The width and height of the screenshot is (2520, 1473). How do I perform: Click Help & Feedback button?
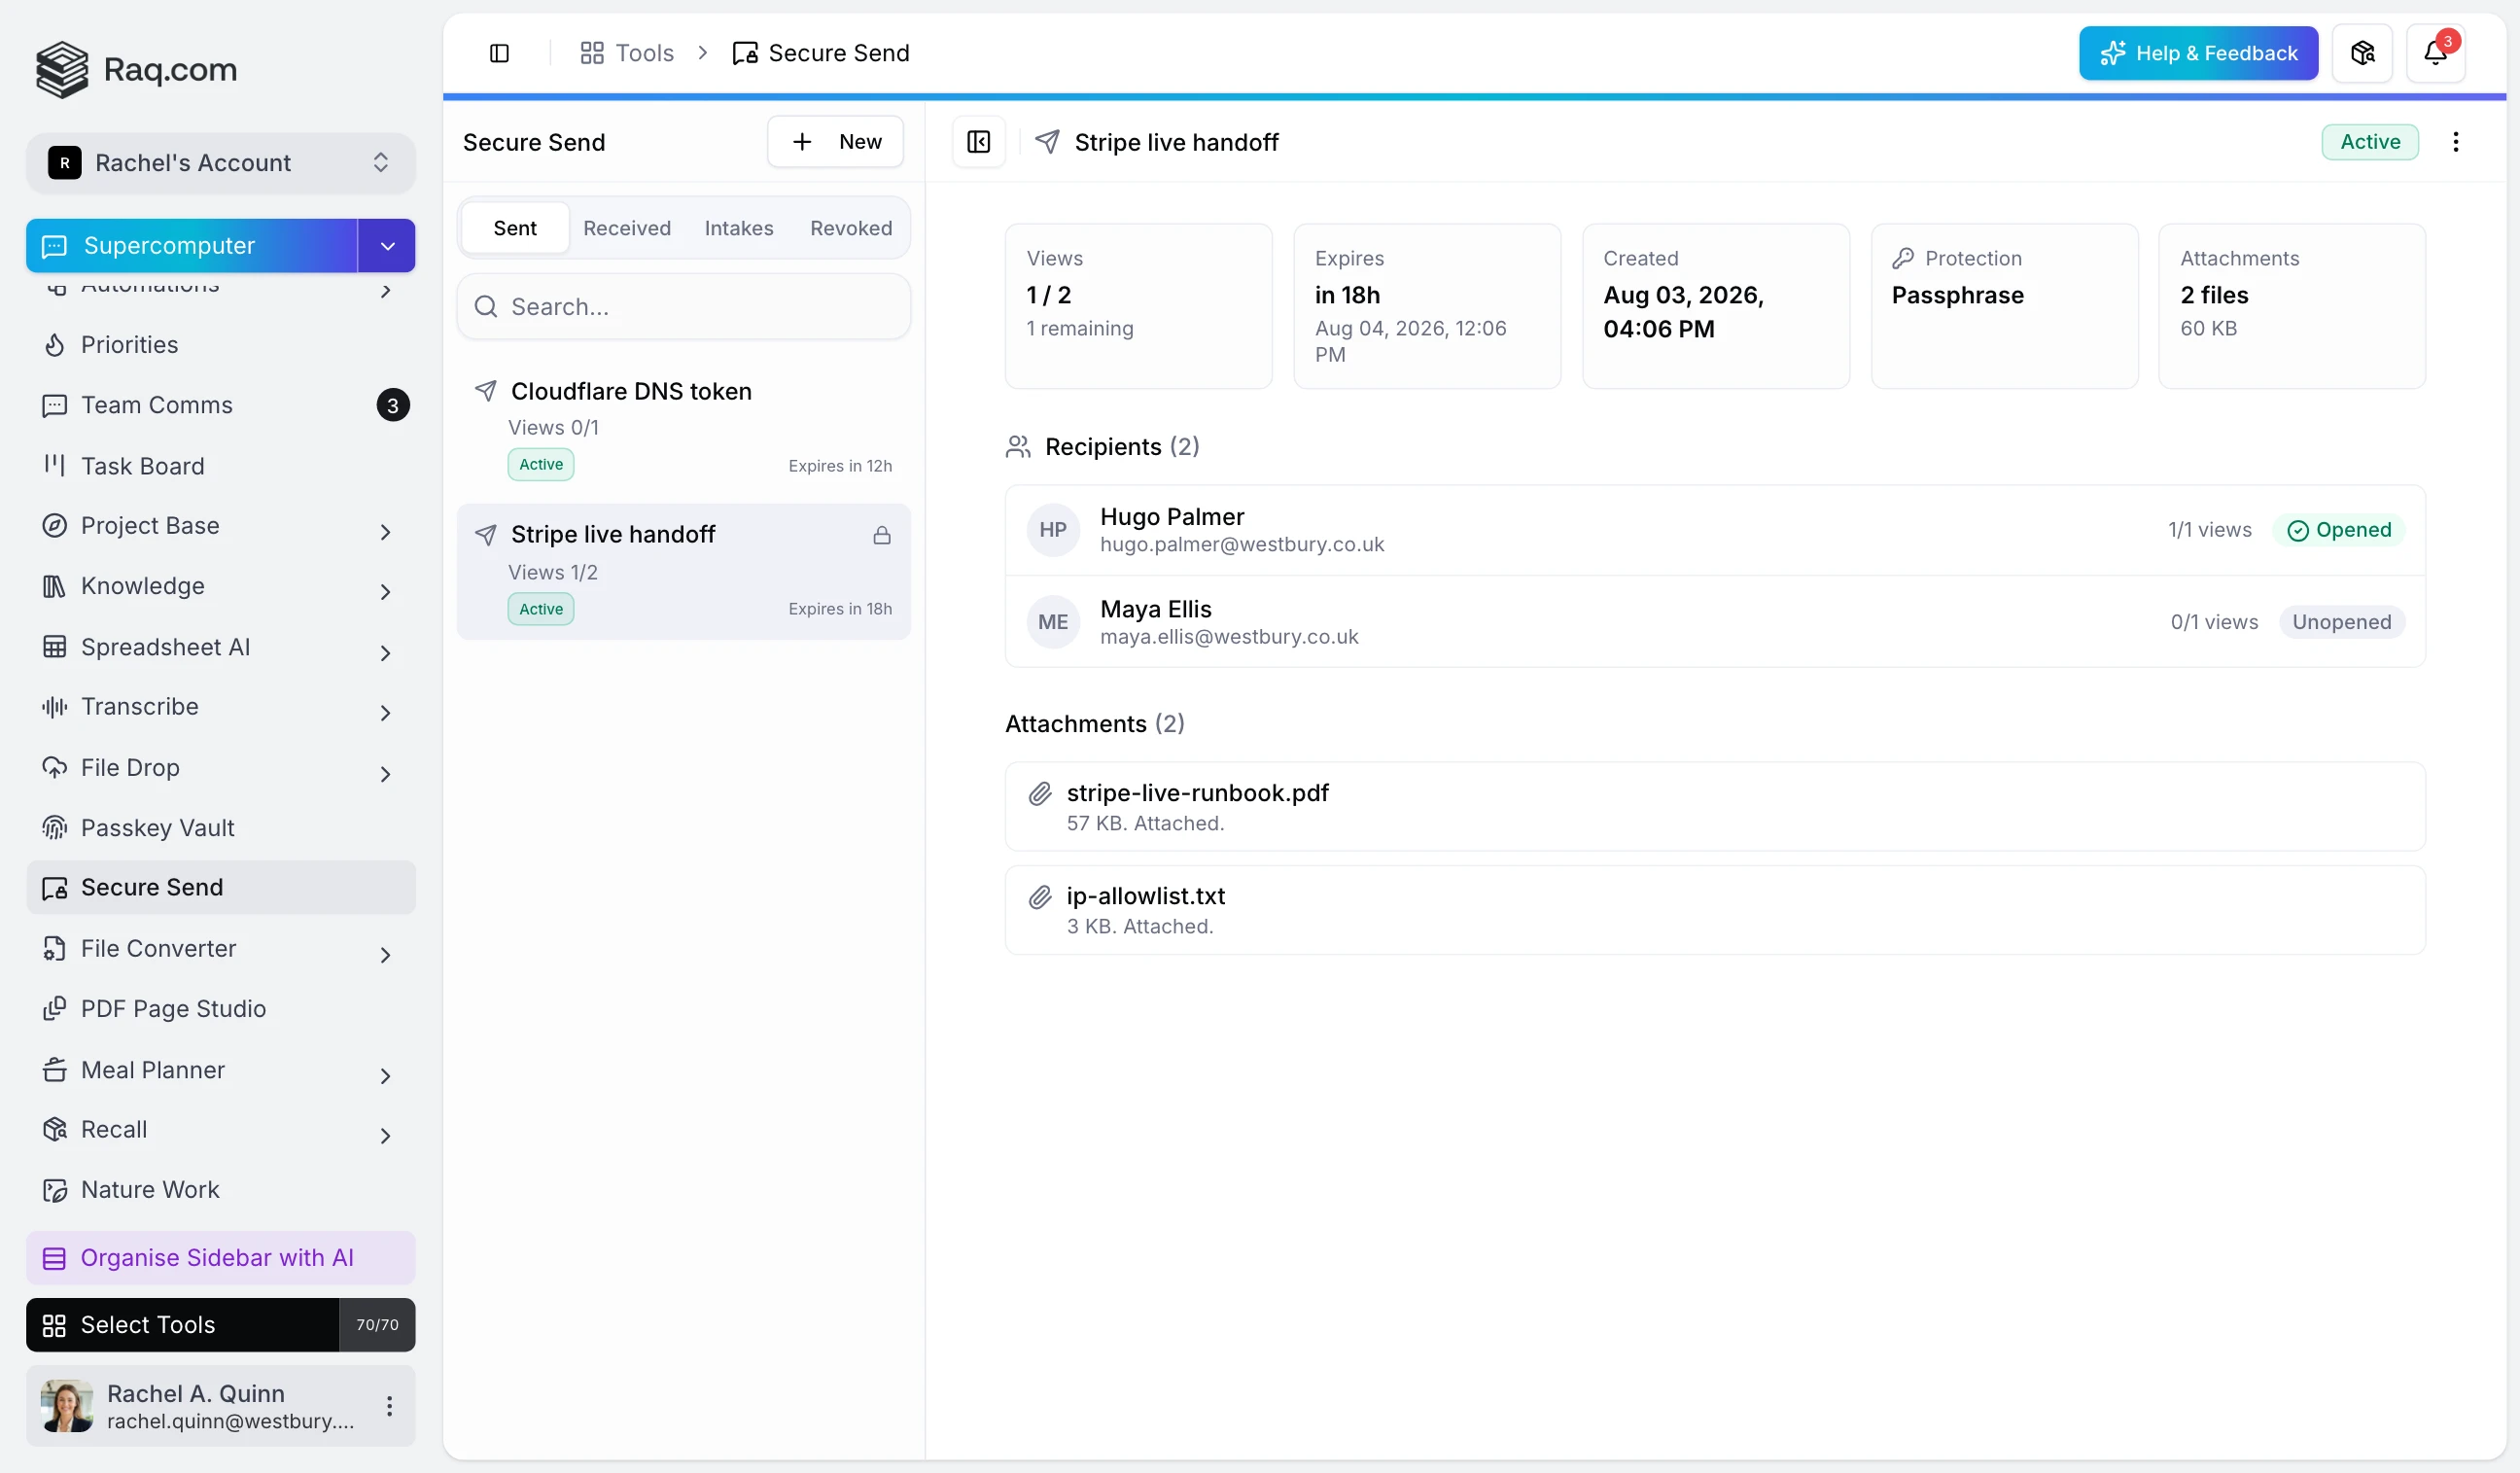pos(2198,53)
